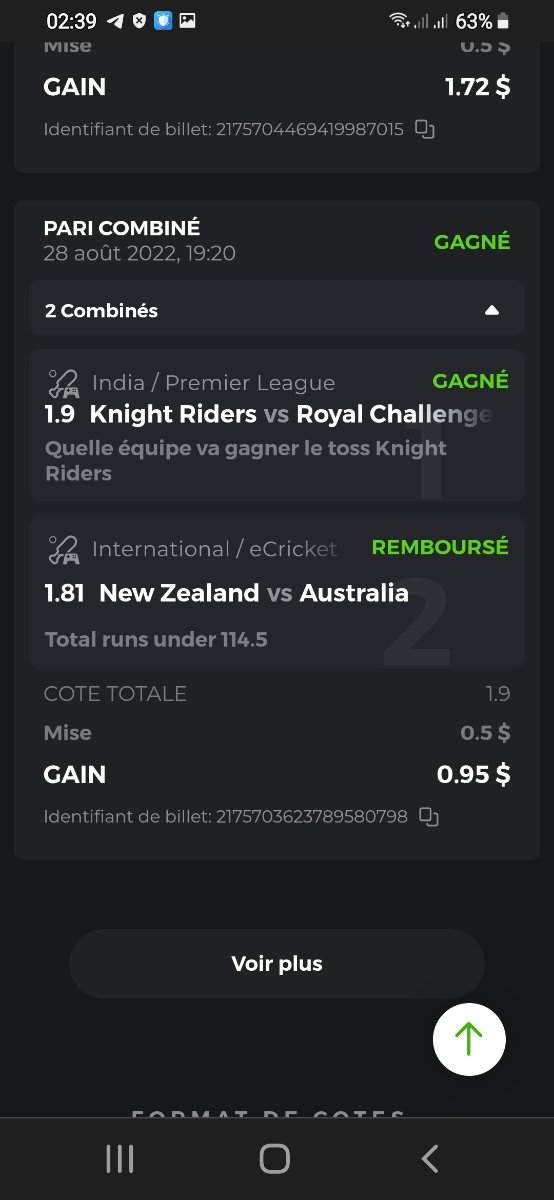
Task: Load more bets with Voir plus
Action: [277, 964]
